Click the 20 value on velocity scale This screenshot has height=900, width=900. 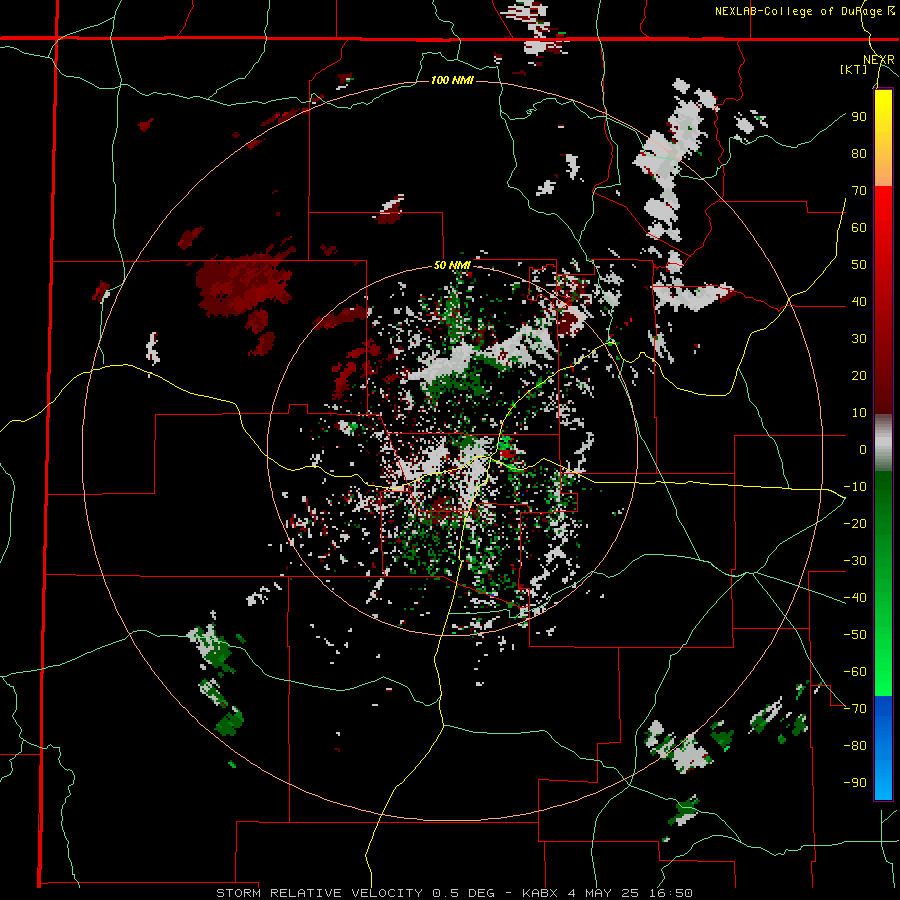click(859, 376)
